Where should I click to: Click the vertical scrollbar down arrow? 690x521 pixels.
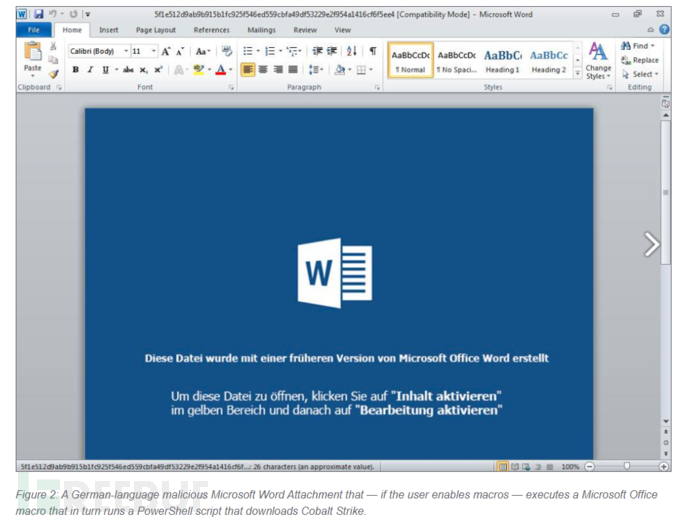[x=666, y=422]
